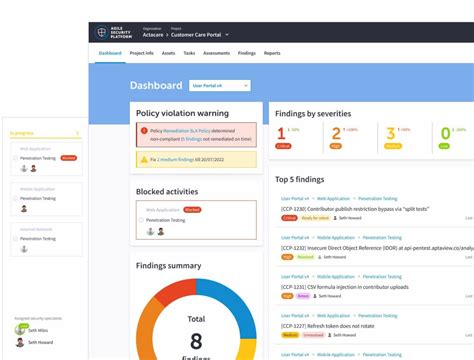Open finding CCP-1227 Refresh token does not rotate
Screen dimensions: 474x360
coord(328,326)
